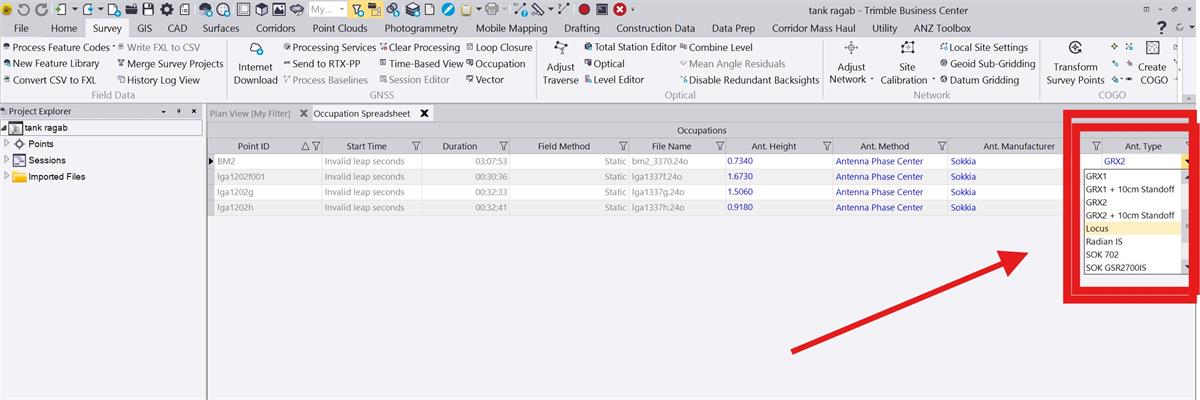
Task: Click Datum Gridding
Action: 978,80
